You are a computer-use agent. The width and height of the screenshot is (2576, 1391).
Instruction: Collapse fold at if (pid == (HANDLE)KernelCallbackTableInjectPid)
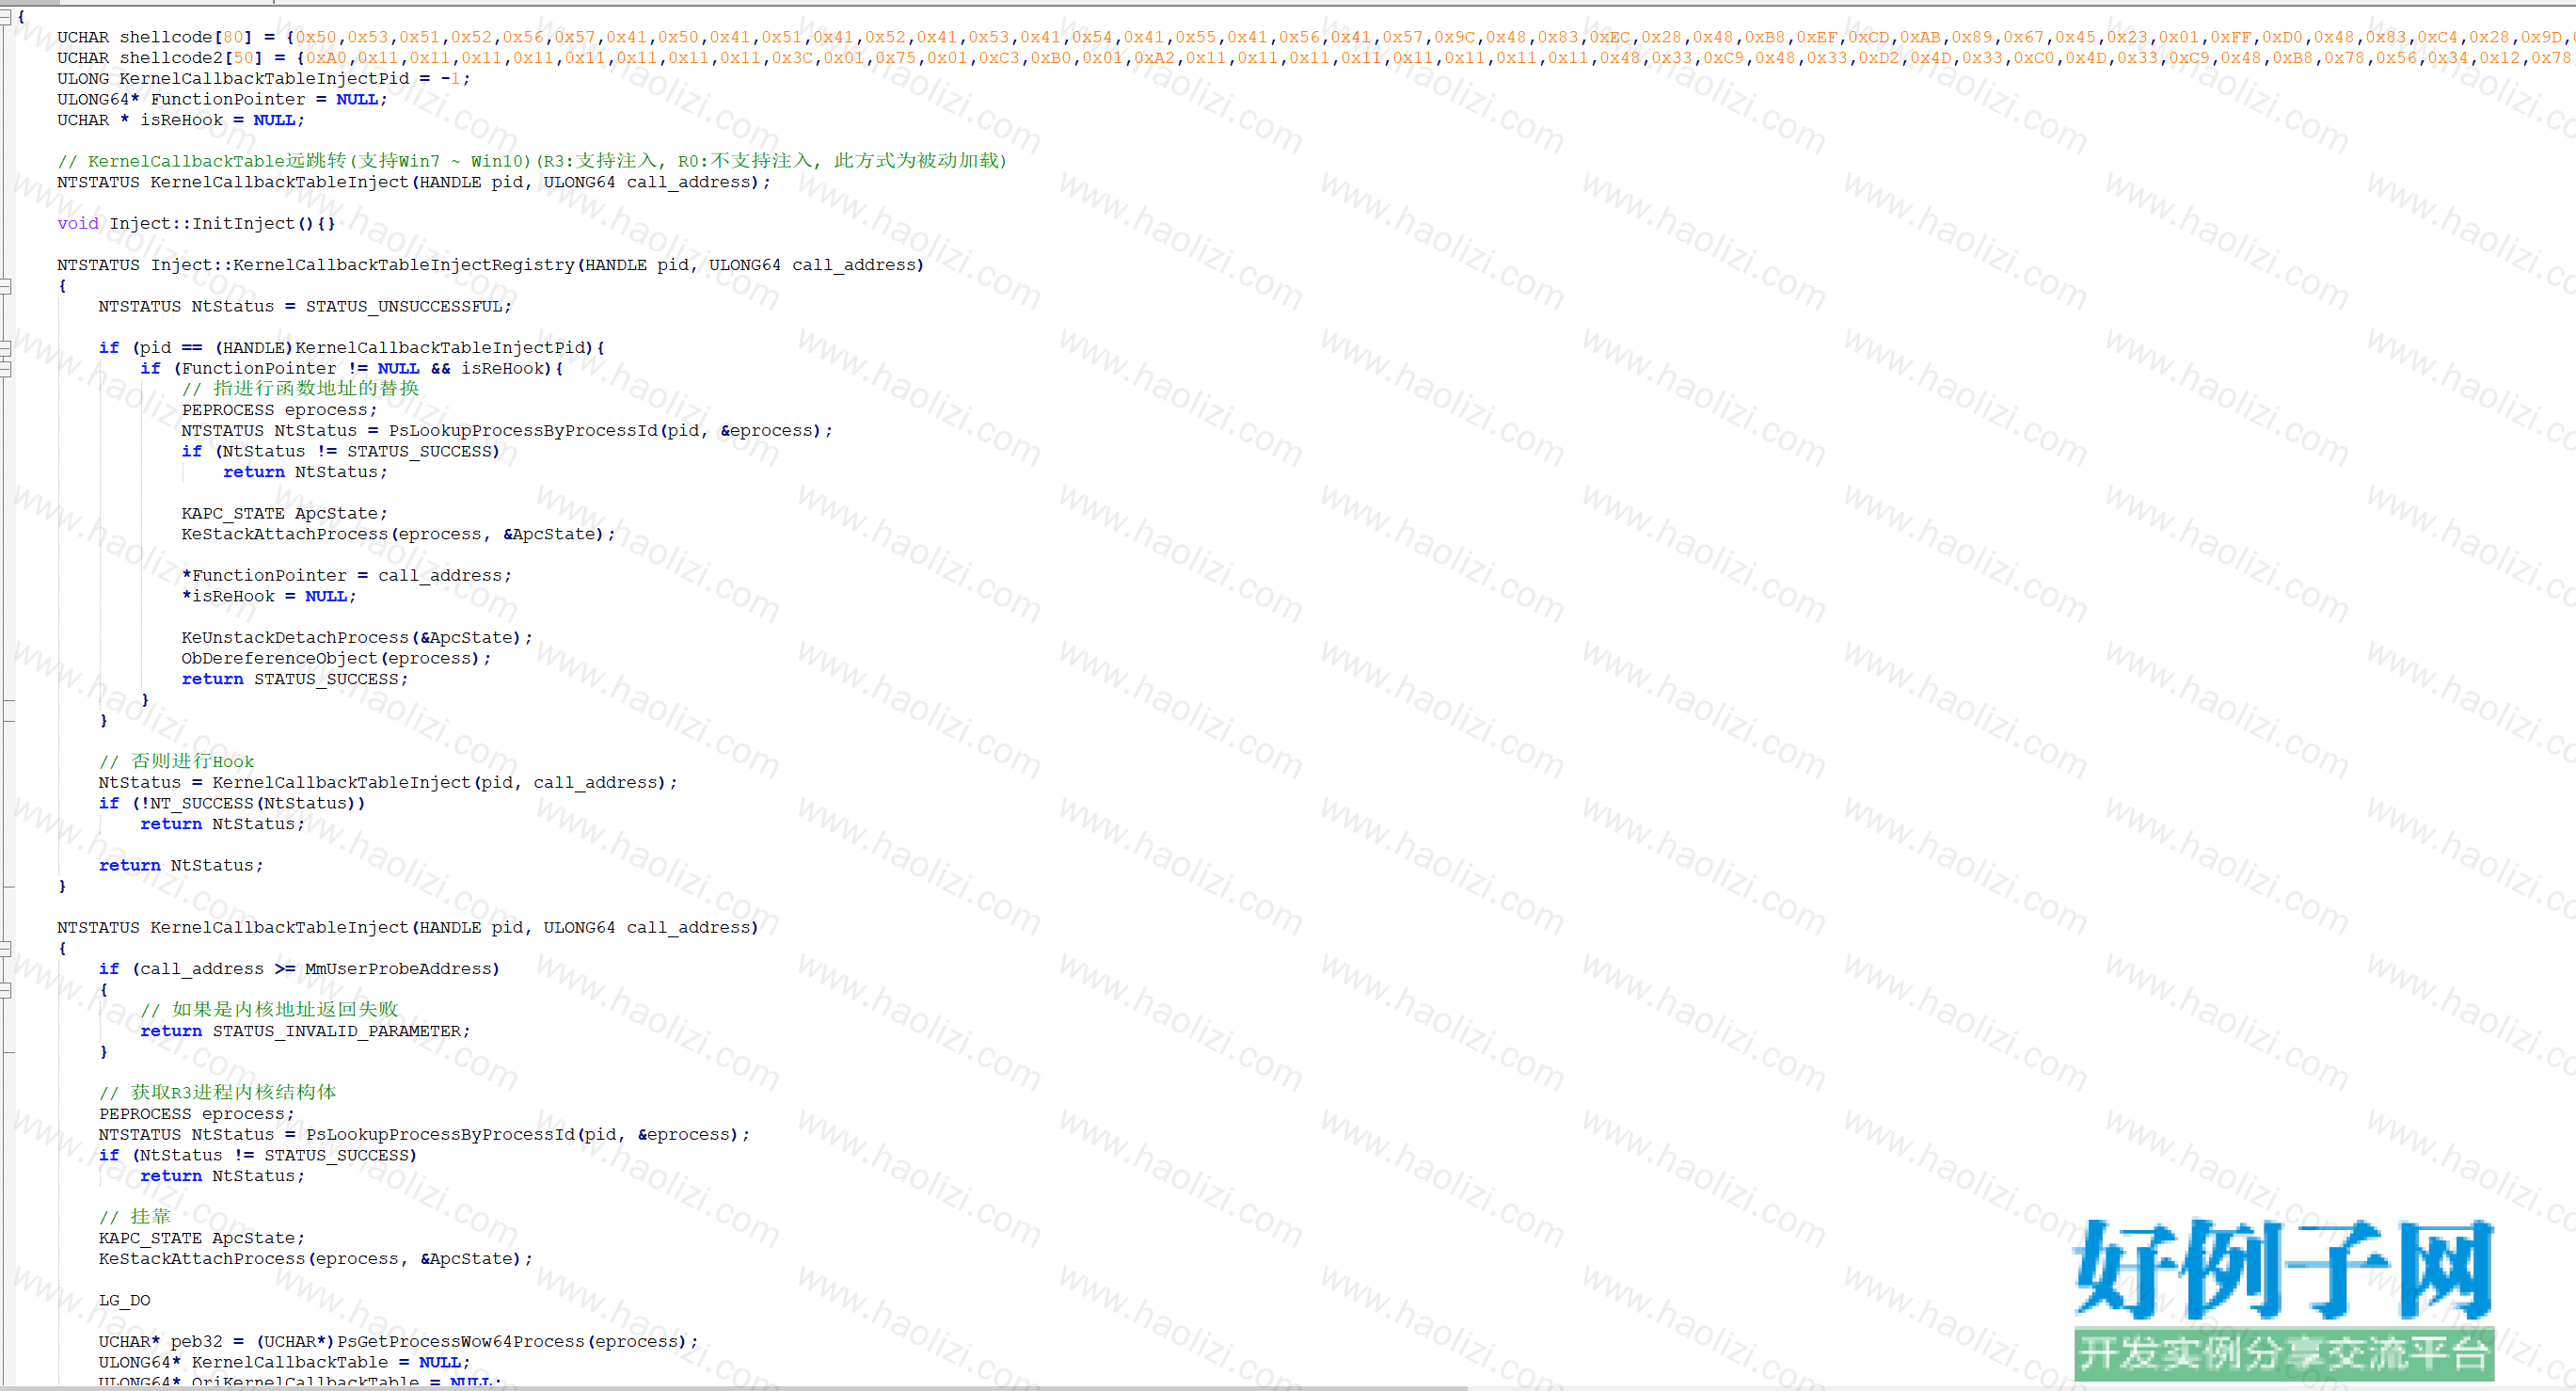coord(5,348)
